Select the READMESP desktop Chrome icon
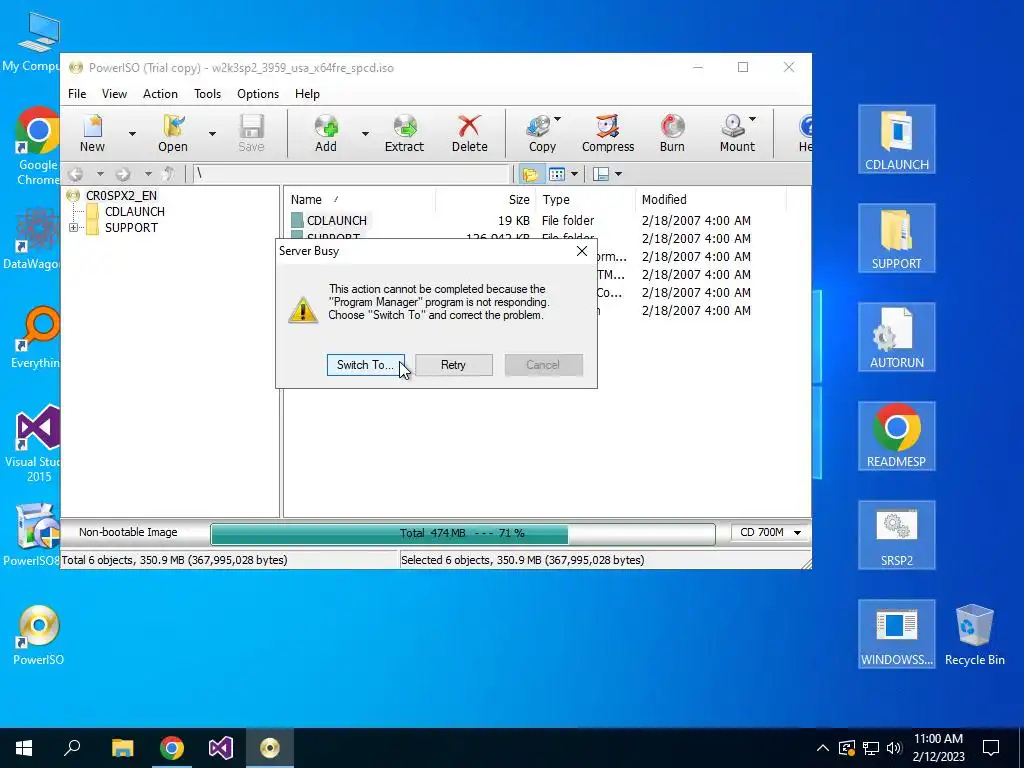This screenshot has width=1024, height=768. pyautogui.click(x=897, y=436)
